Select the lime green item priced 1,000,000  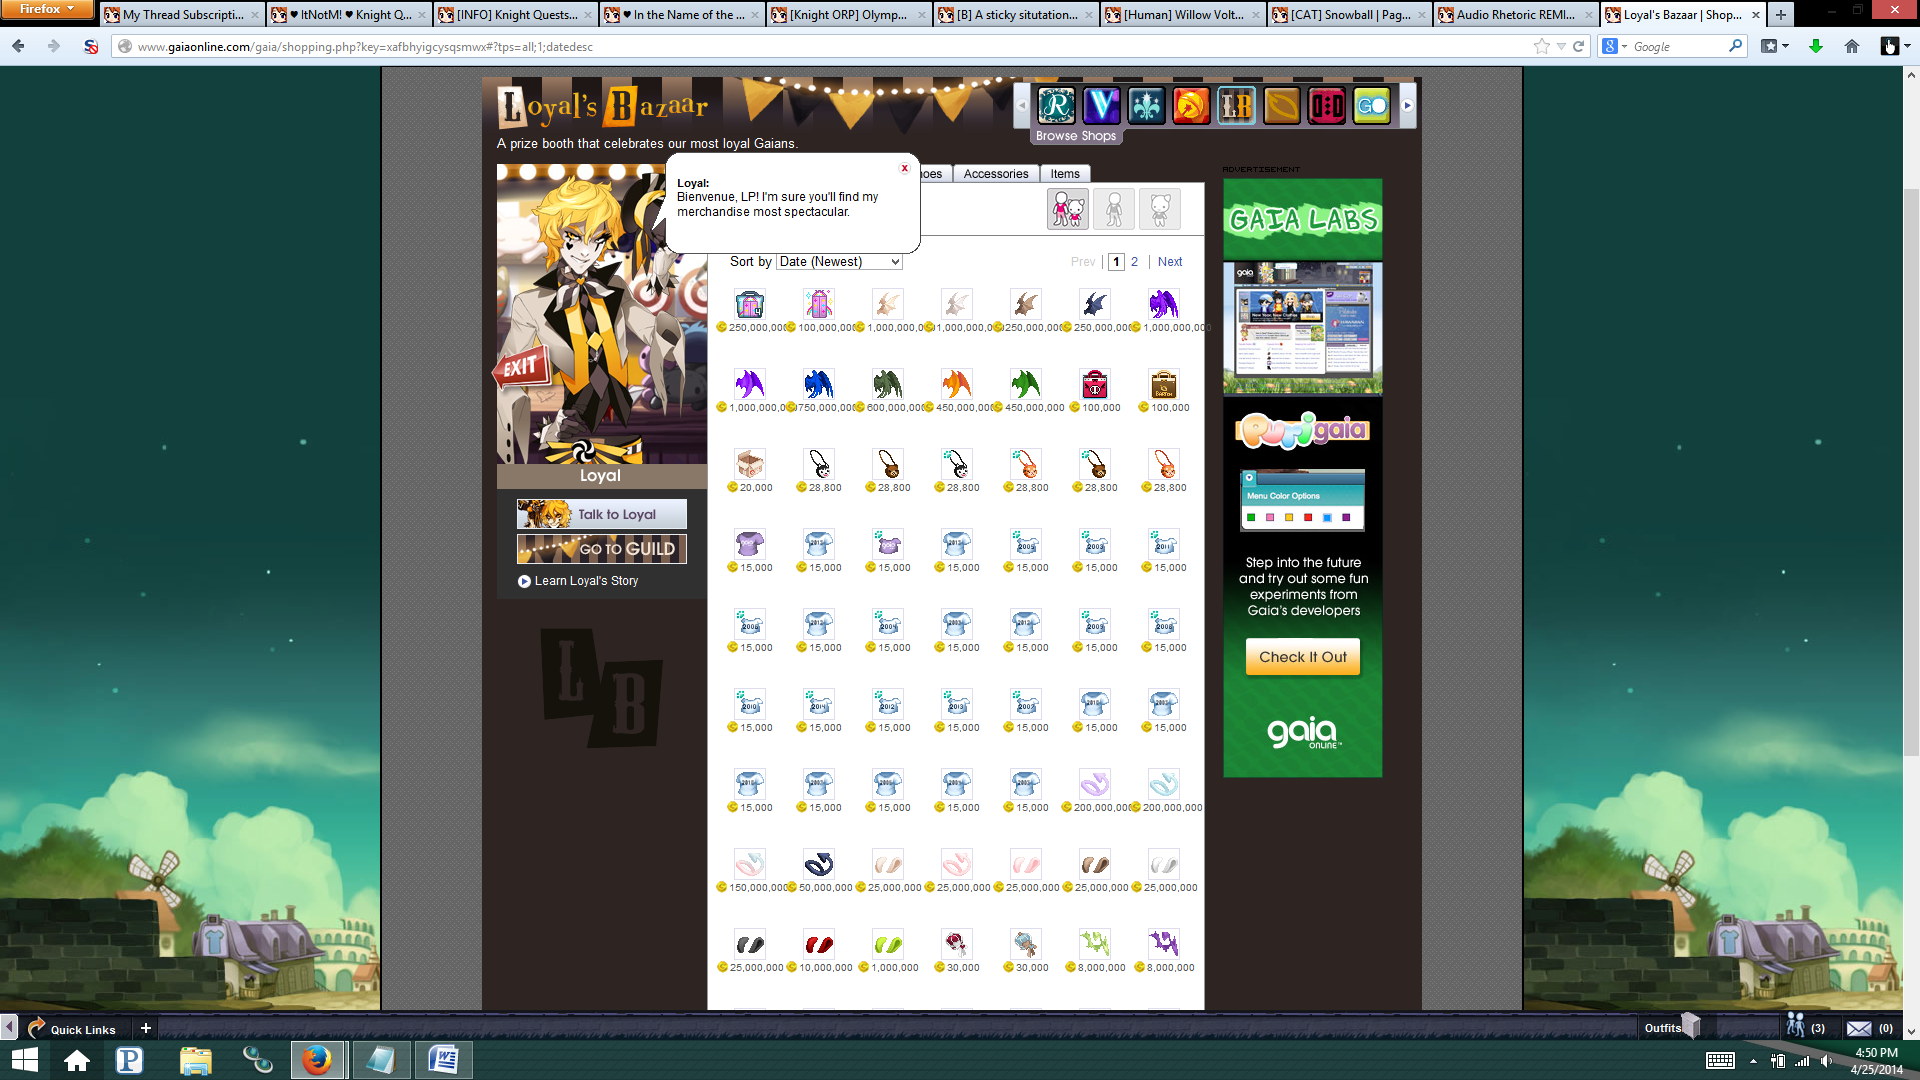click(888, 943)
